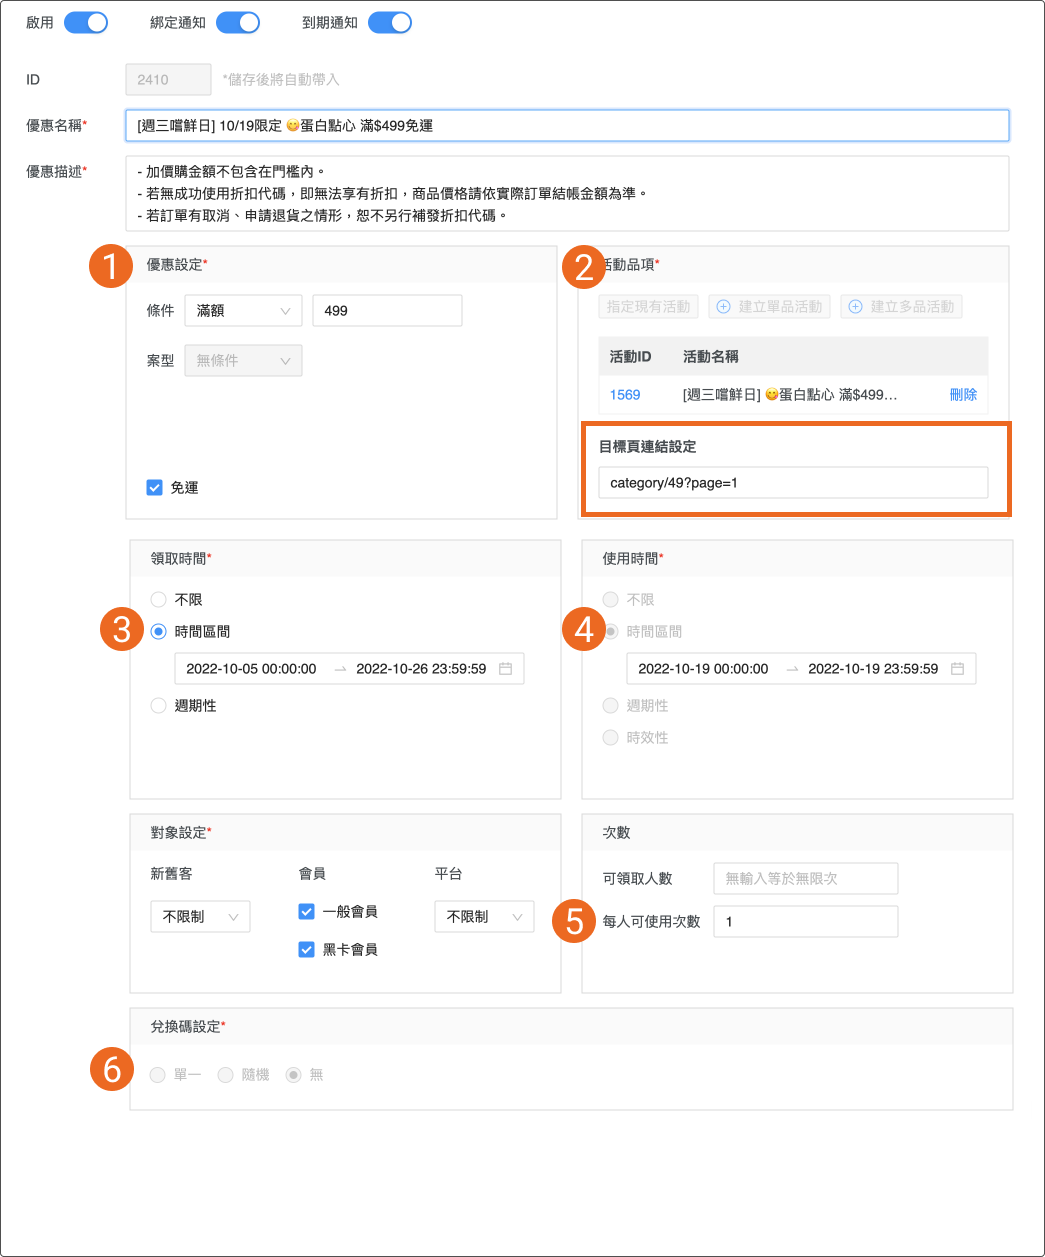1045x1257 pixels.
Task: Click the 指定現有活動 button
Action: 648,307
